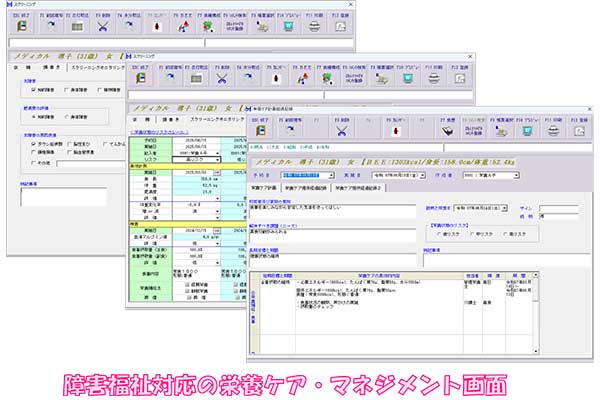This screenshot has height=400, width=600.
Task: Toggle 経腸栄養 checkbox in middle window
Action: point(187,284)
